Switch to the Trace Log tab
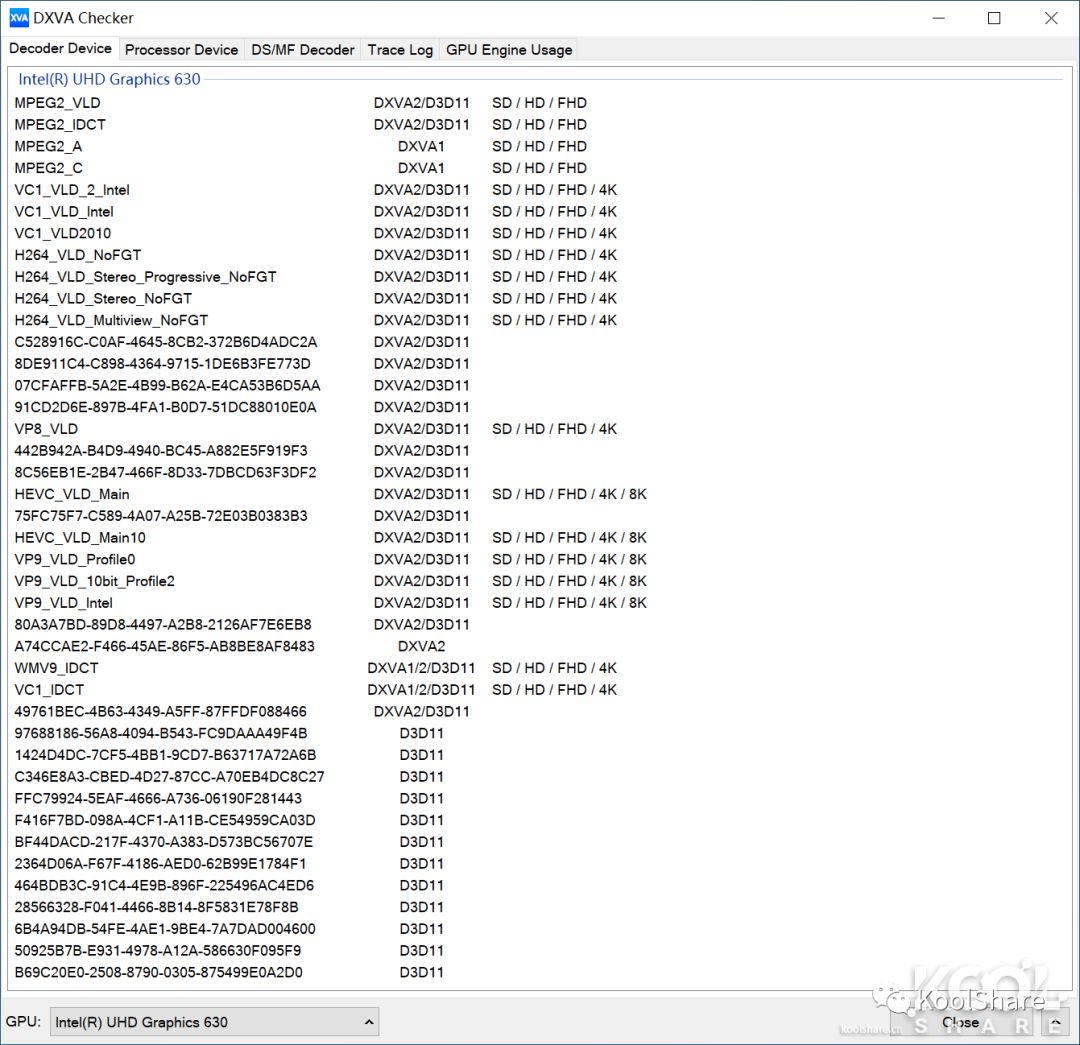 tap(400, 50)
